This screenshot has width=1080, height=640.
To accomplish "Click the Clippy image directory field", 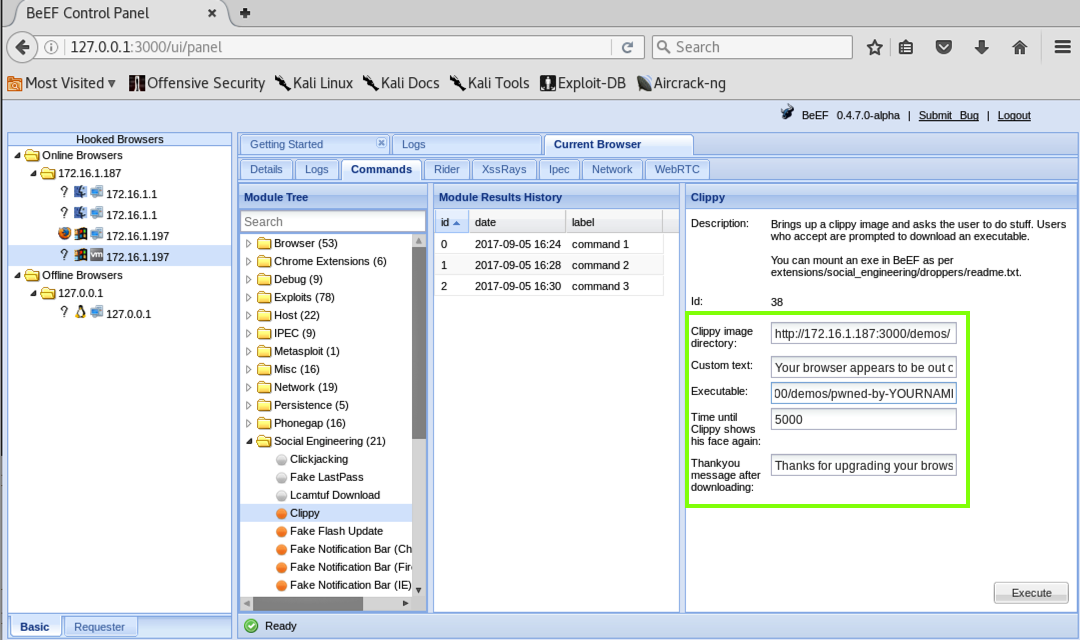I will pos(864,333).
